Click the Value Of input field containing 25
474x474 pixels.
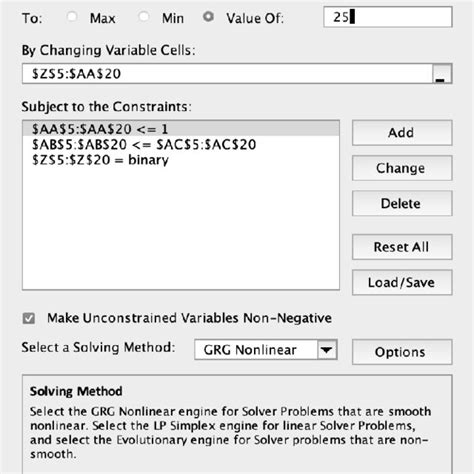[388, 17]
